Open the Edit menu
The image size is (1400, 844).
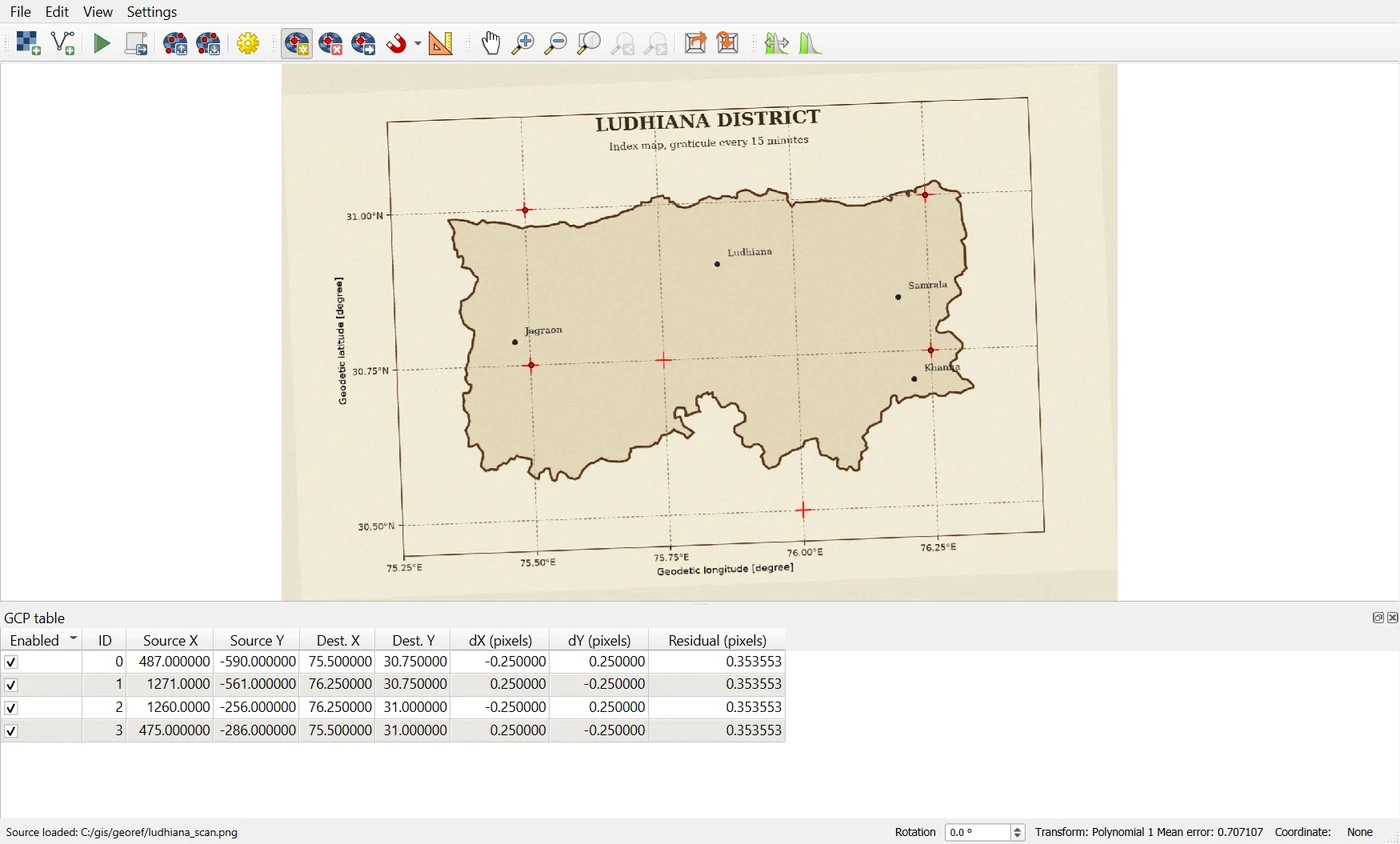(57, 12)
